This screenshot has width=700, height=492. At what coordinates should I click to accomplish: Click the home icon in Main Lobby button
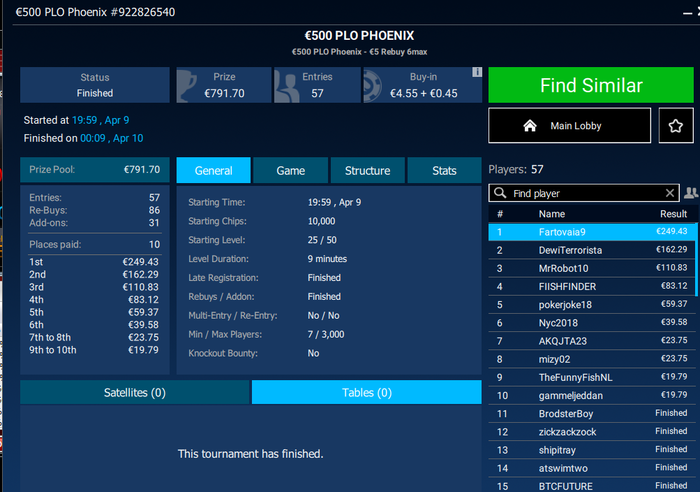coord(530,126)
